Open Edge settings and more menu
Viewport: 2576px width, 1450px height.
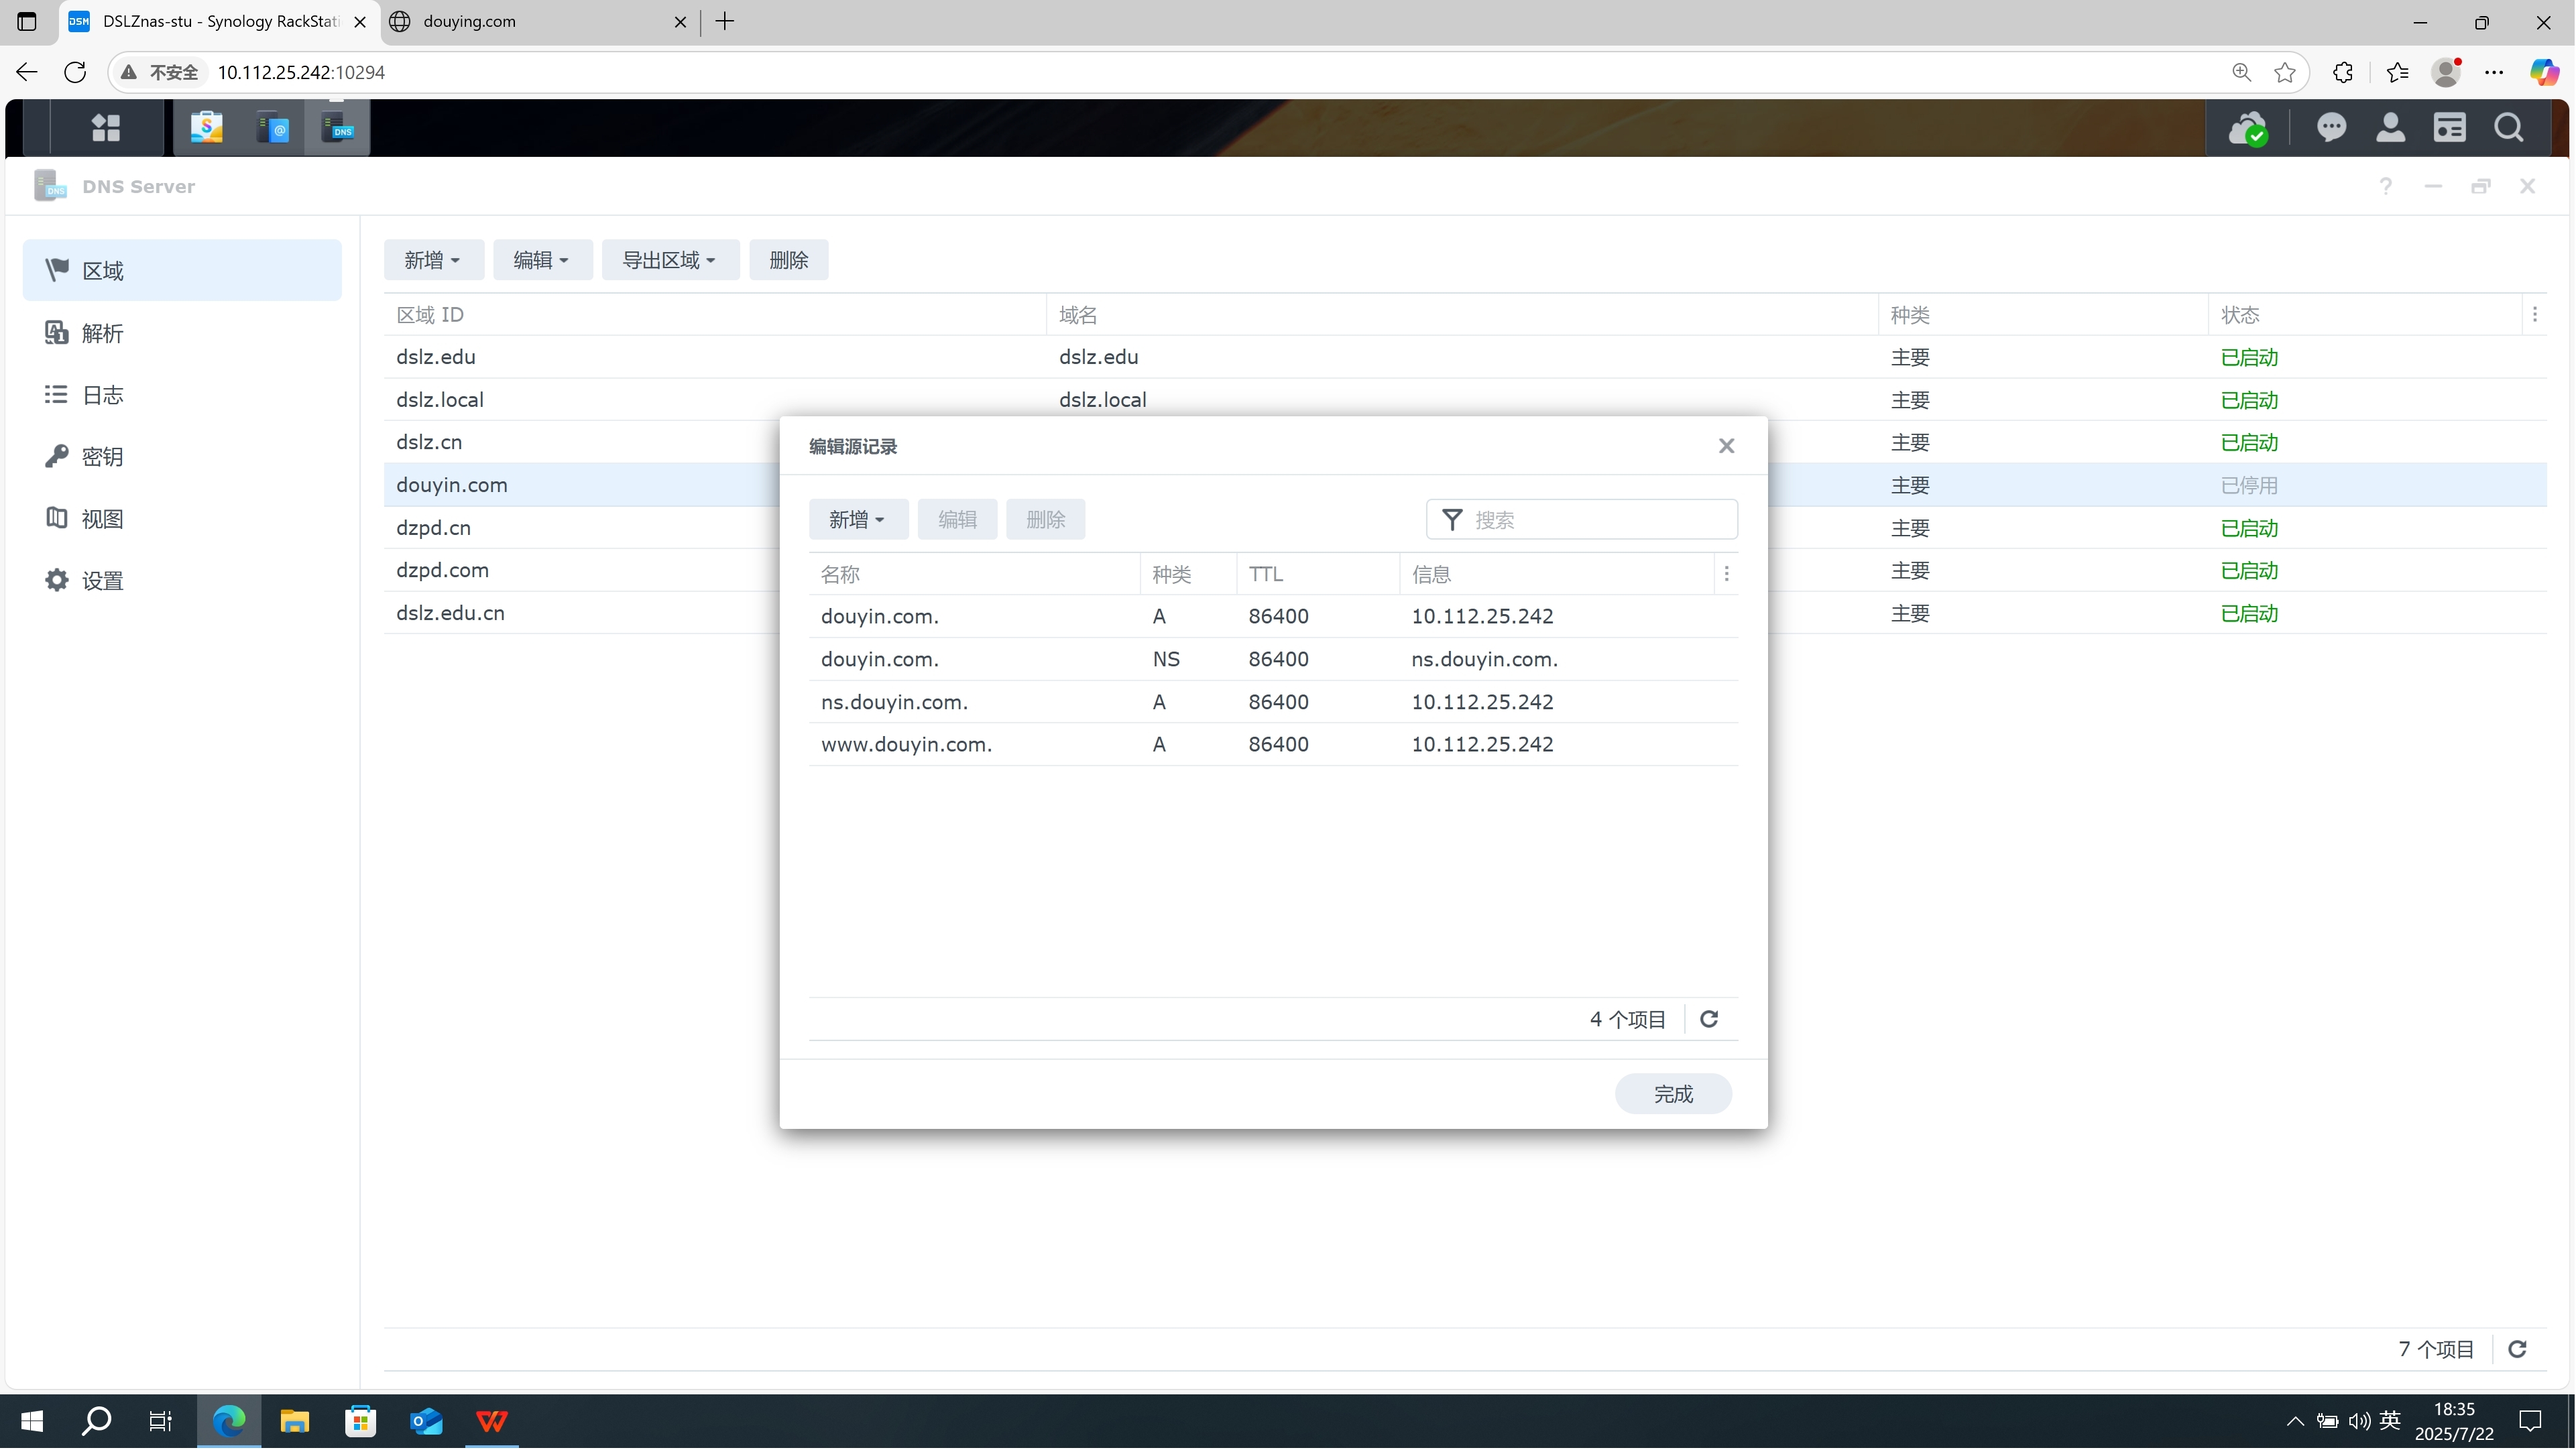point(2494,72)
